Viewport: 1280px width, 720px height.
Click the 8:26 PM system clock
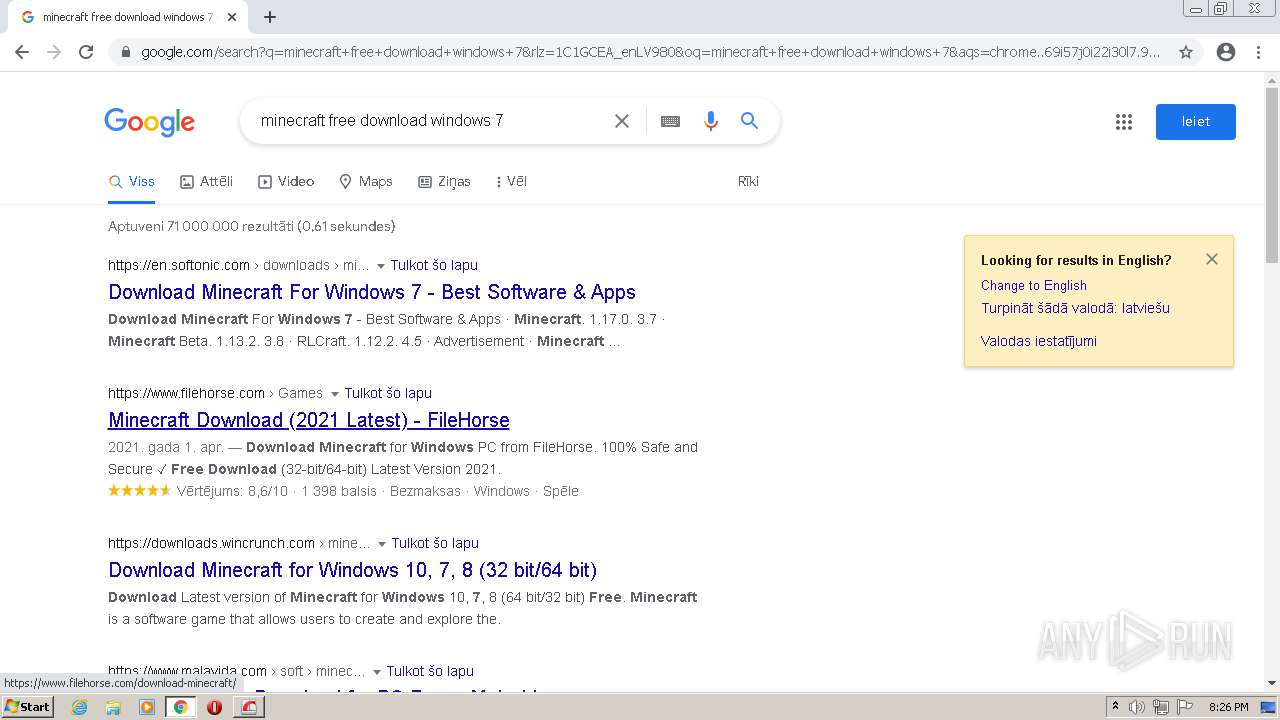[x=1228, y=707]
